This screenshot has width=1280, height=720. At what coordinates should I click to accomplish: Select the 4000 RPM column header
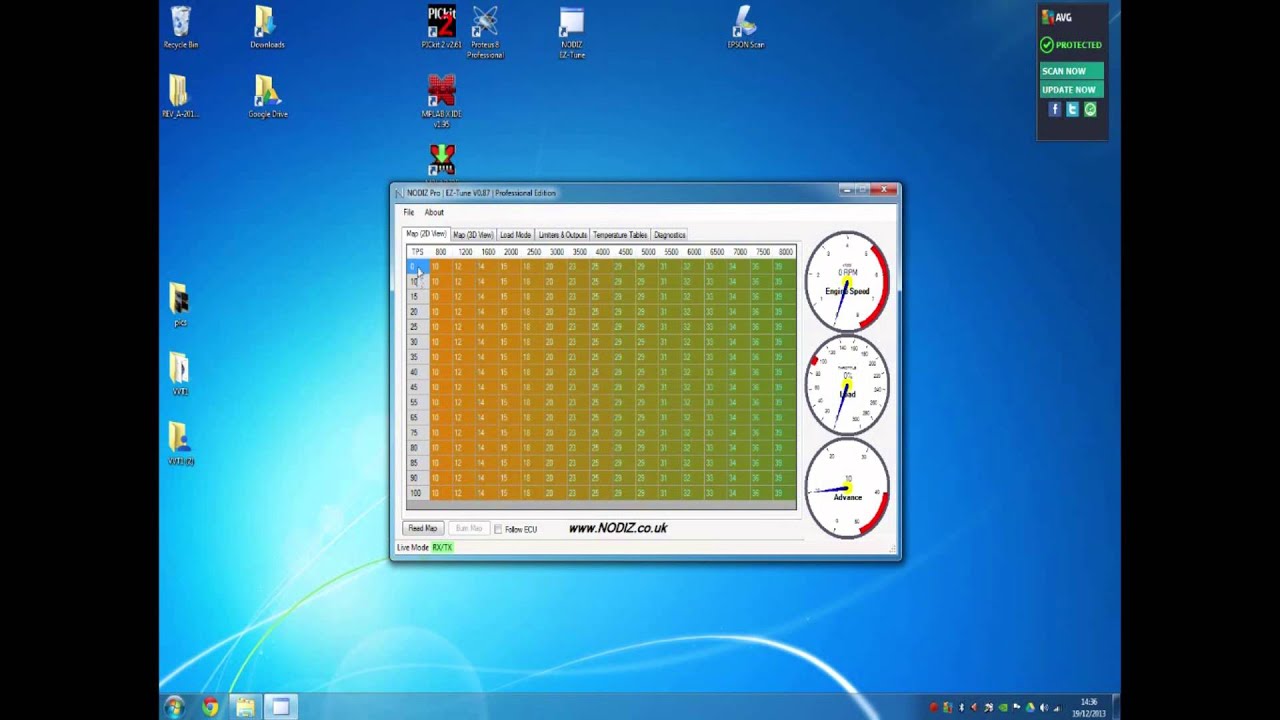click(602, 252)
